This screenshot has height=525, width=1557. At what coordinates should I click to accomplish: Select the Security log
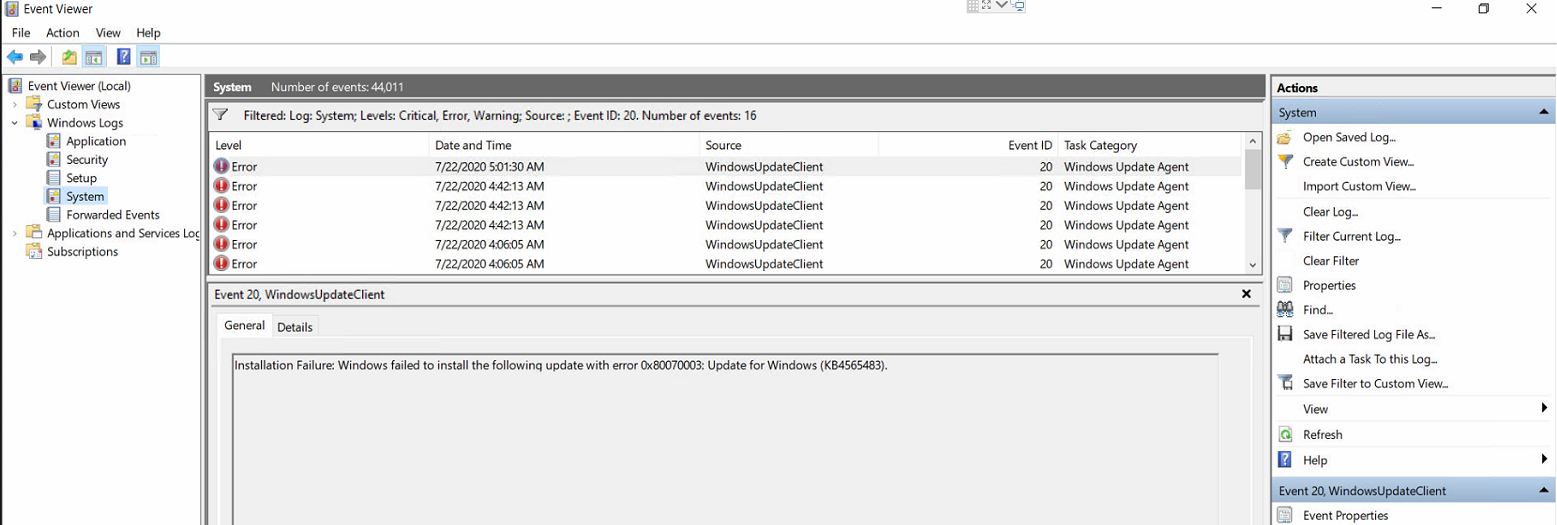point(87,160)
